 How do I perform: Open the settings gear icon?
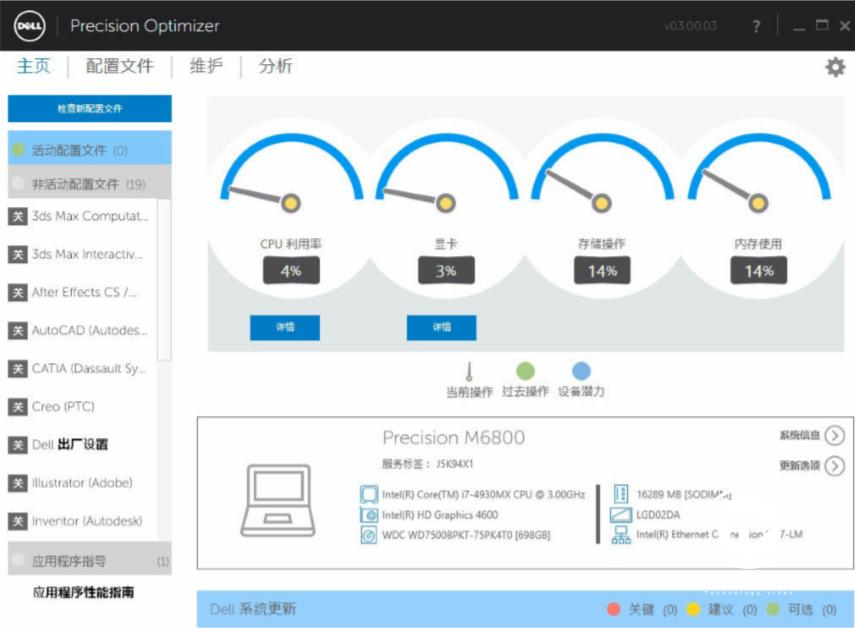coord(835,67)
